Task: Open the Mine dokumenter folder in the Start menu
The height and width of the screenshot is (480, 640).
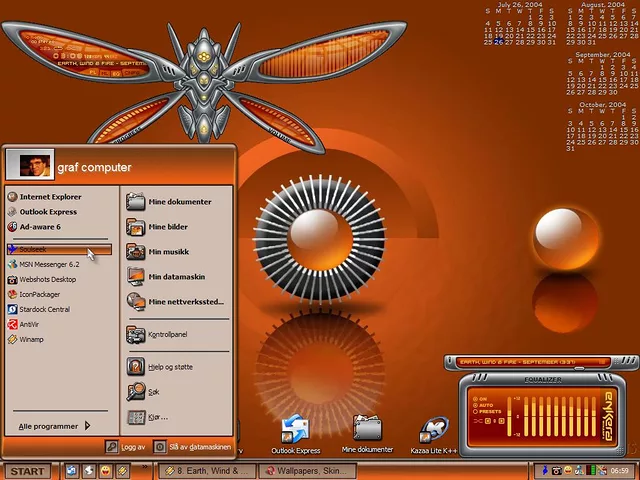Action: click(169, 202)
